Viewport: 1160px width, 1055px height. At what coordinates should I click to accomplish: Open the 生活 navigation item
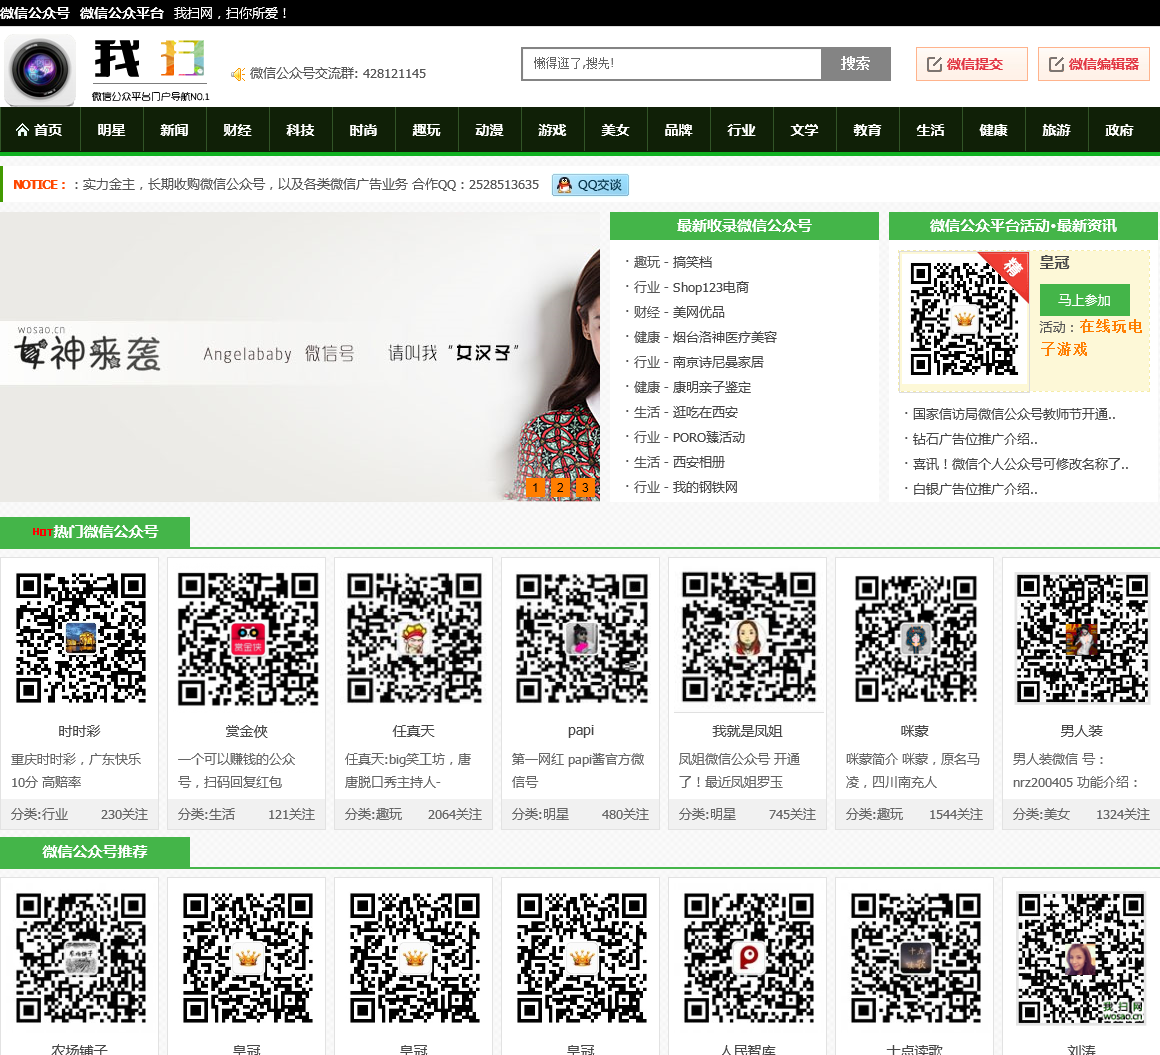point(930,130)
